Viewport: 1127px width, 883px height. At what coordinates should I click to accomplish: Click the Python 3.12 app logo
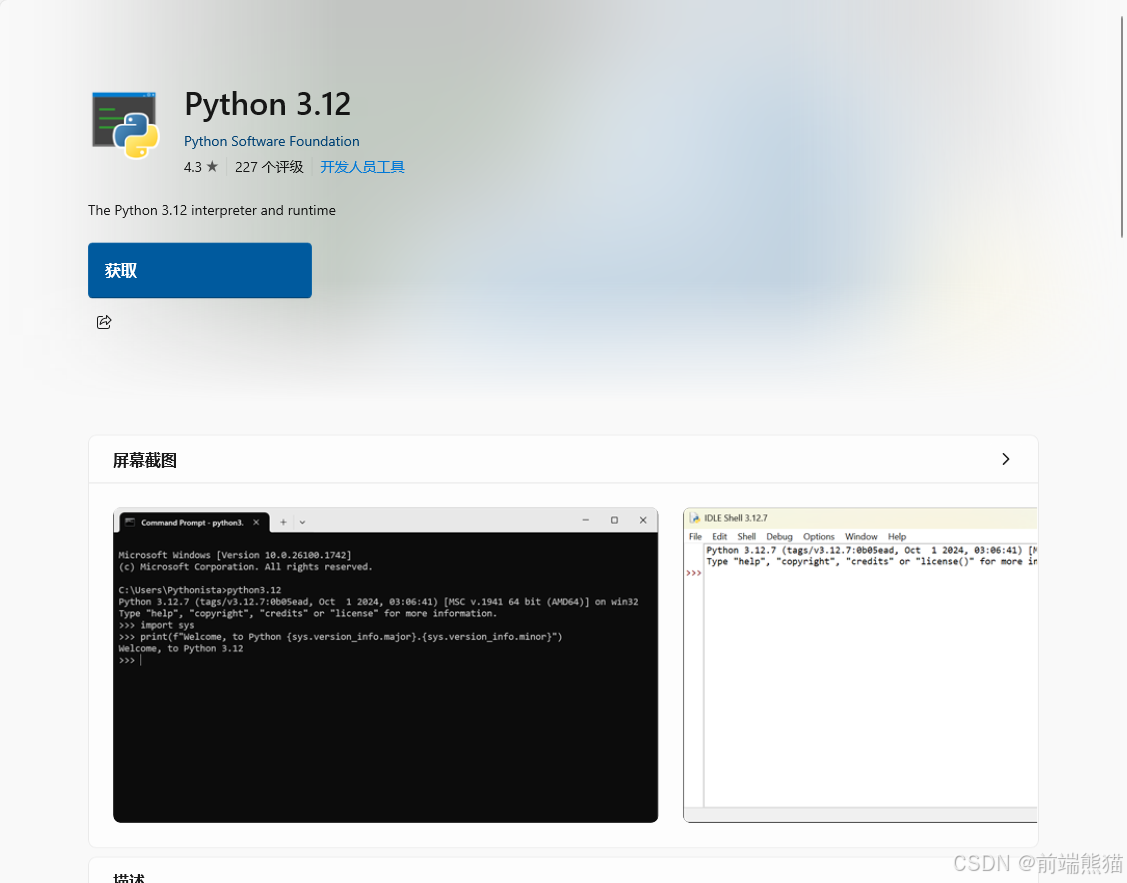point(124,124)
